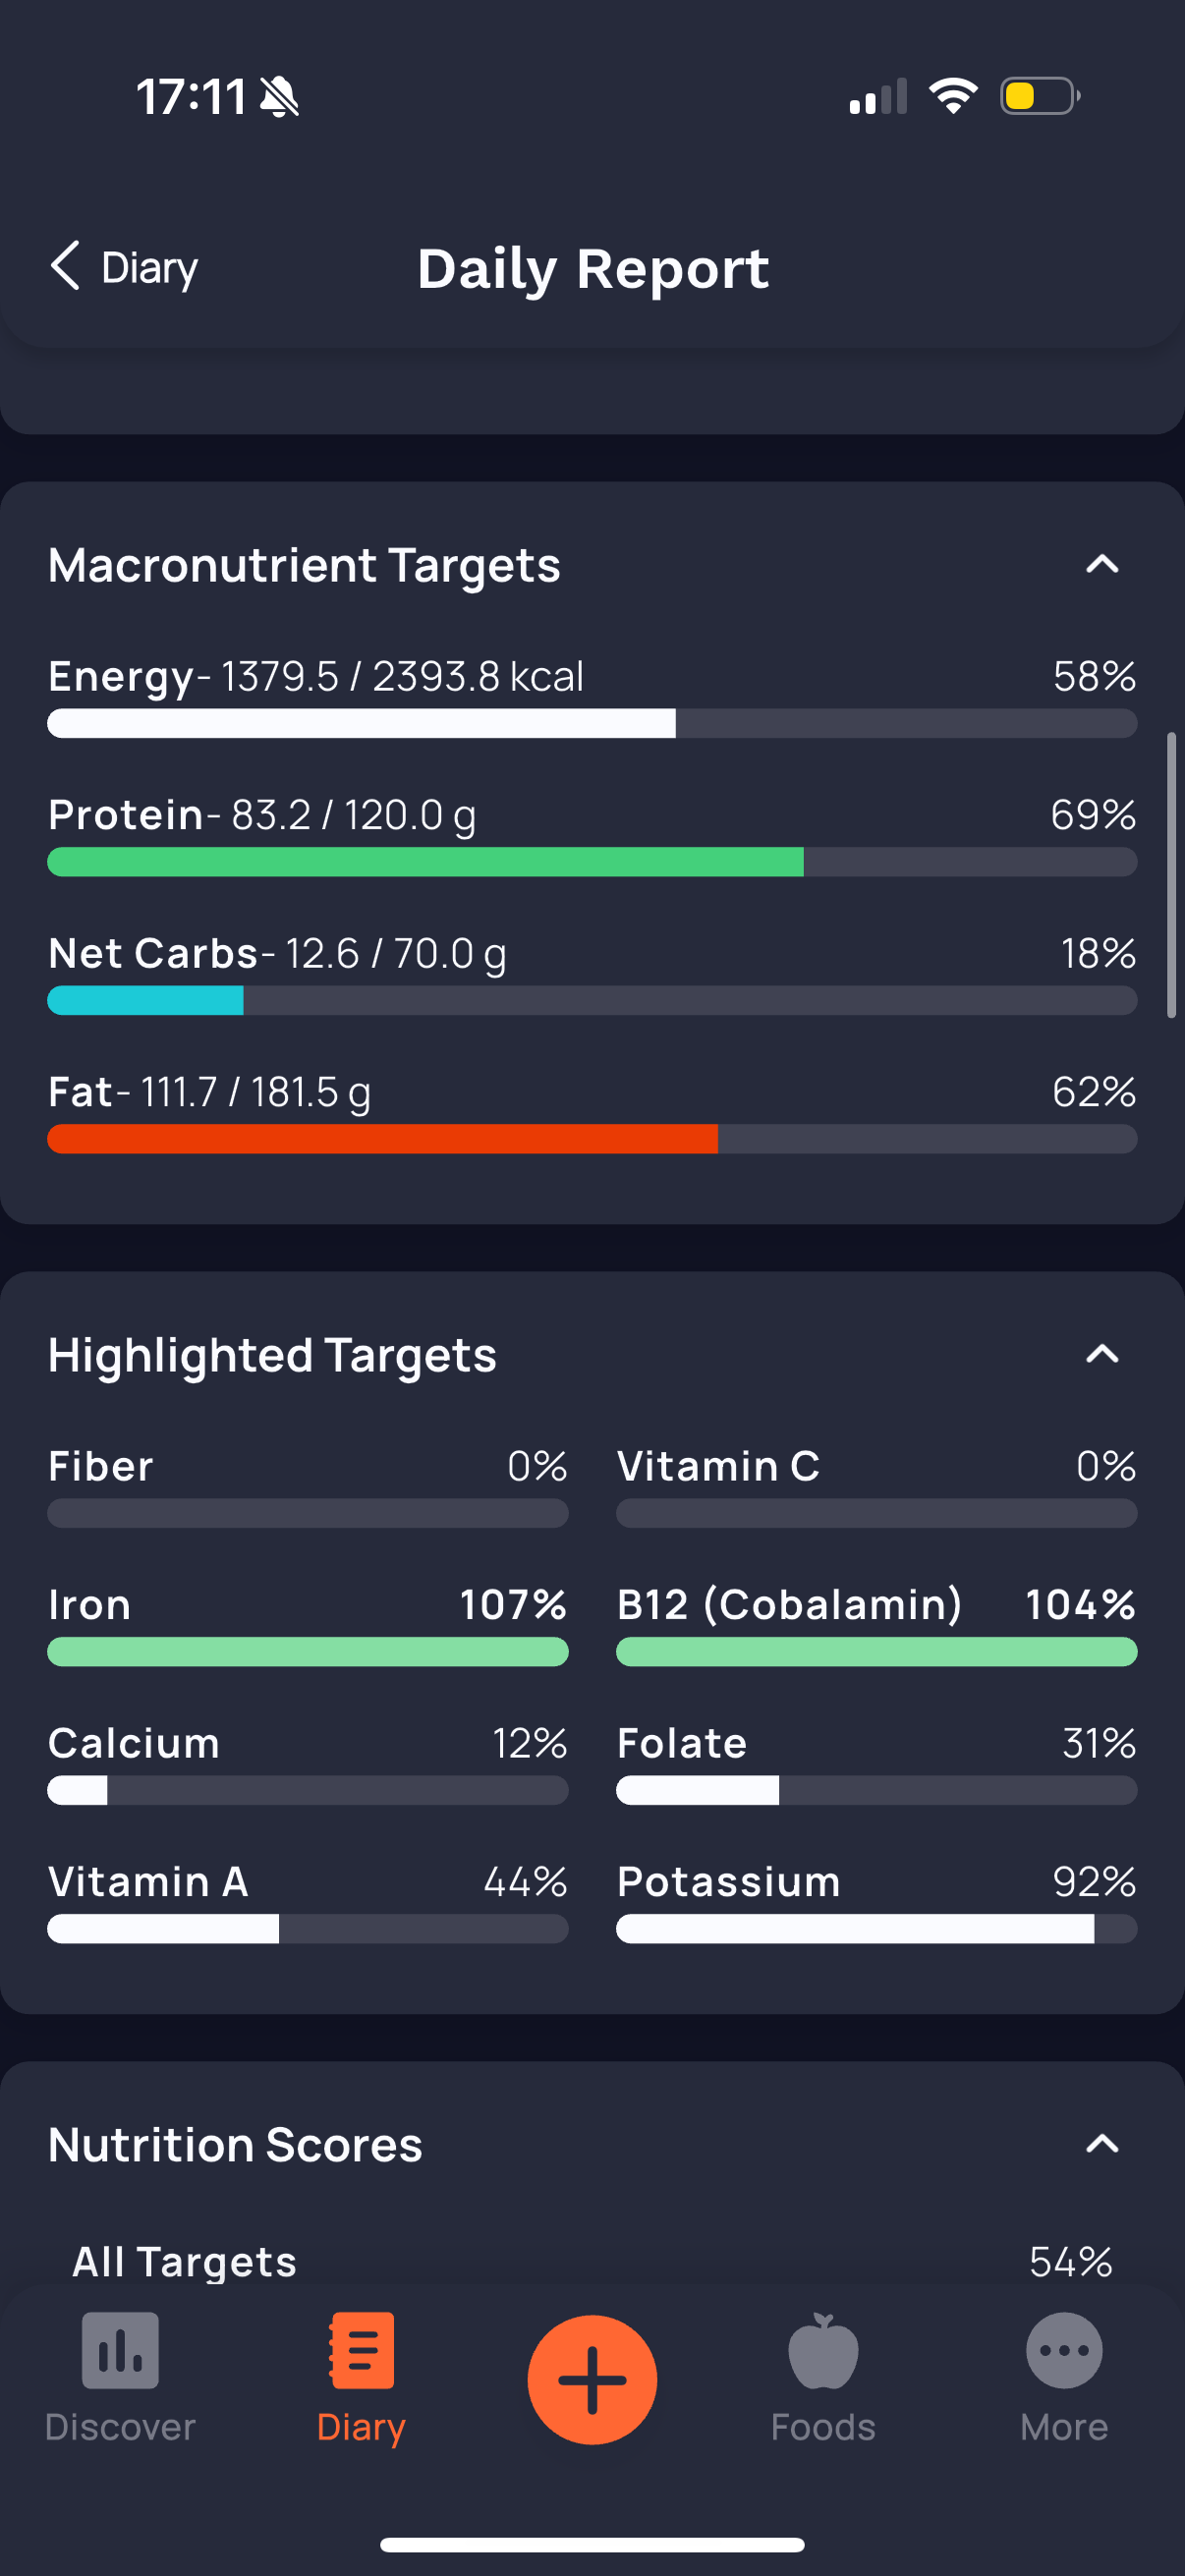Image resolution: width=1185 pixels, height=2576 pixels.
Task: Tap the red Fat progress bar
Action: [x=592, y=1139]
